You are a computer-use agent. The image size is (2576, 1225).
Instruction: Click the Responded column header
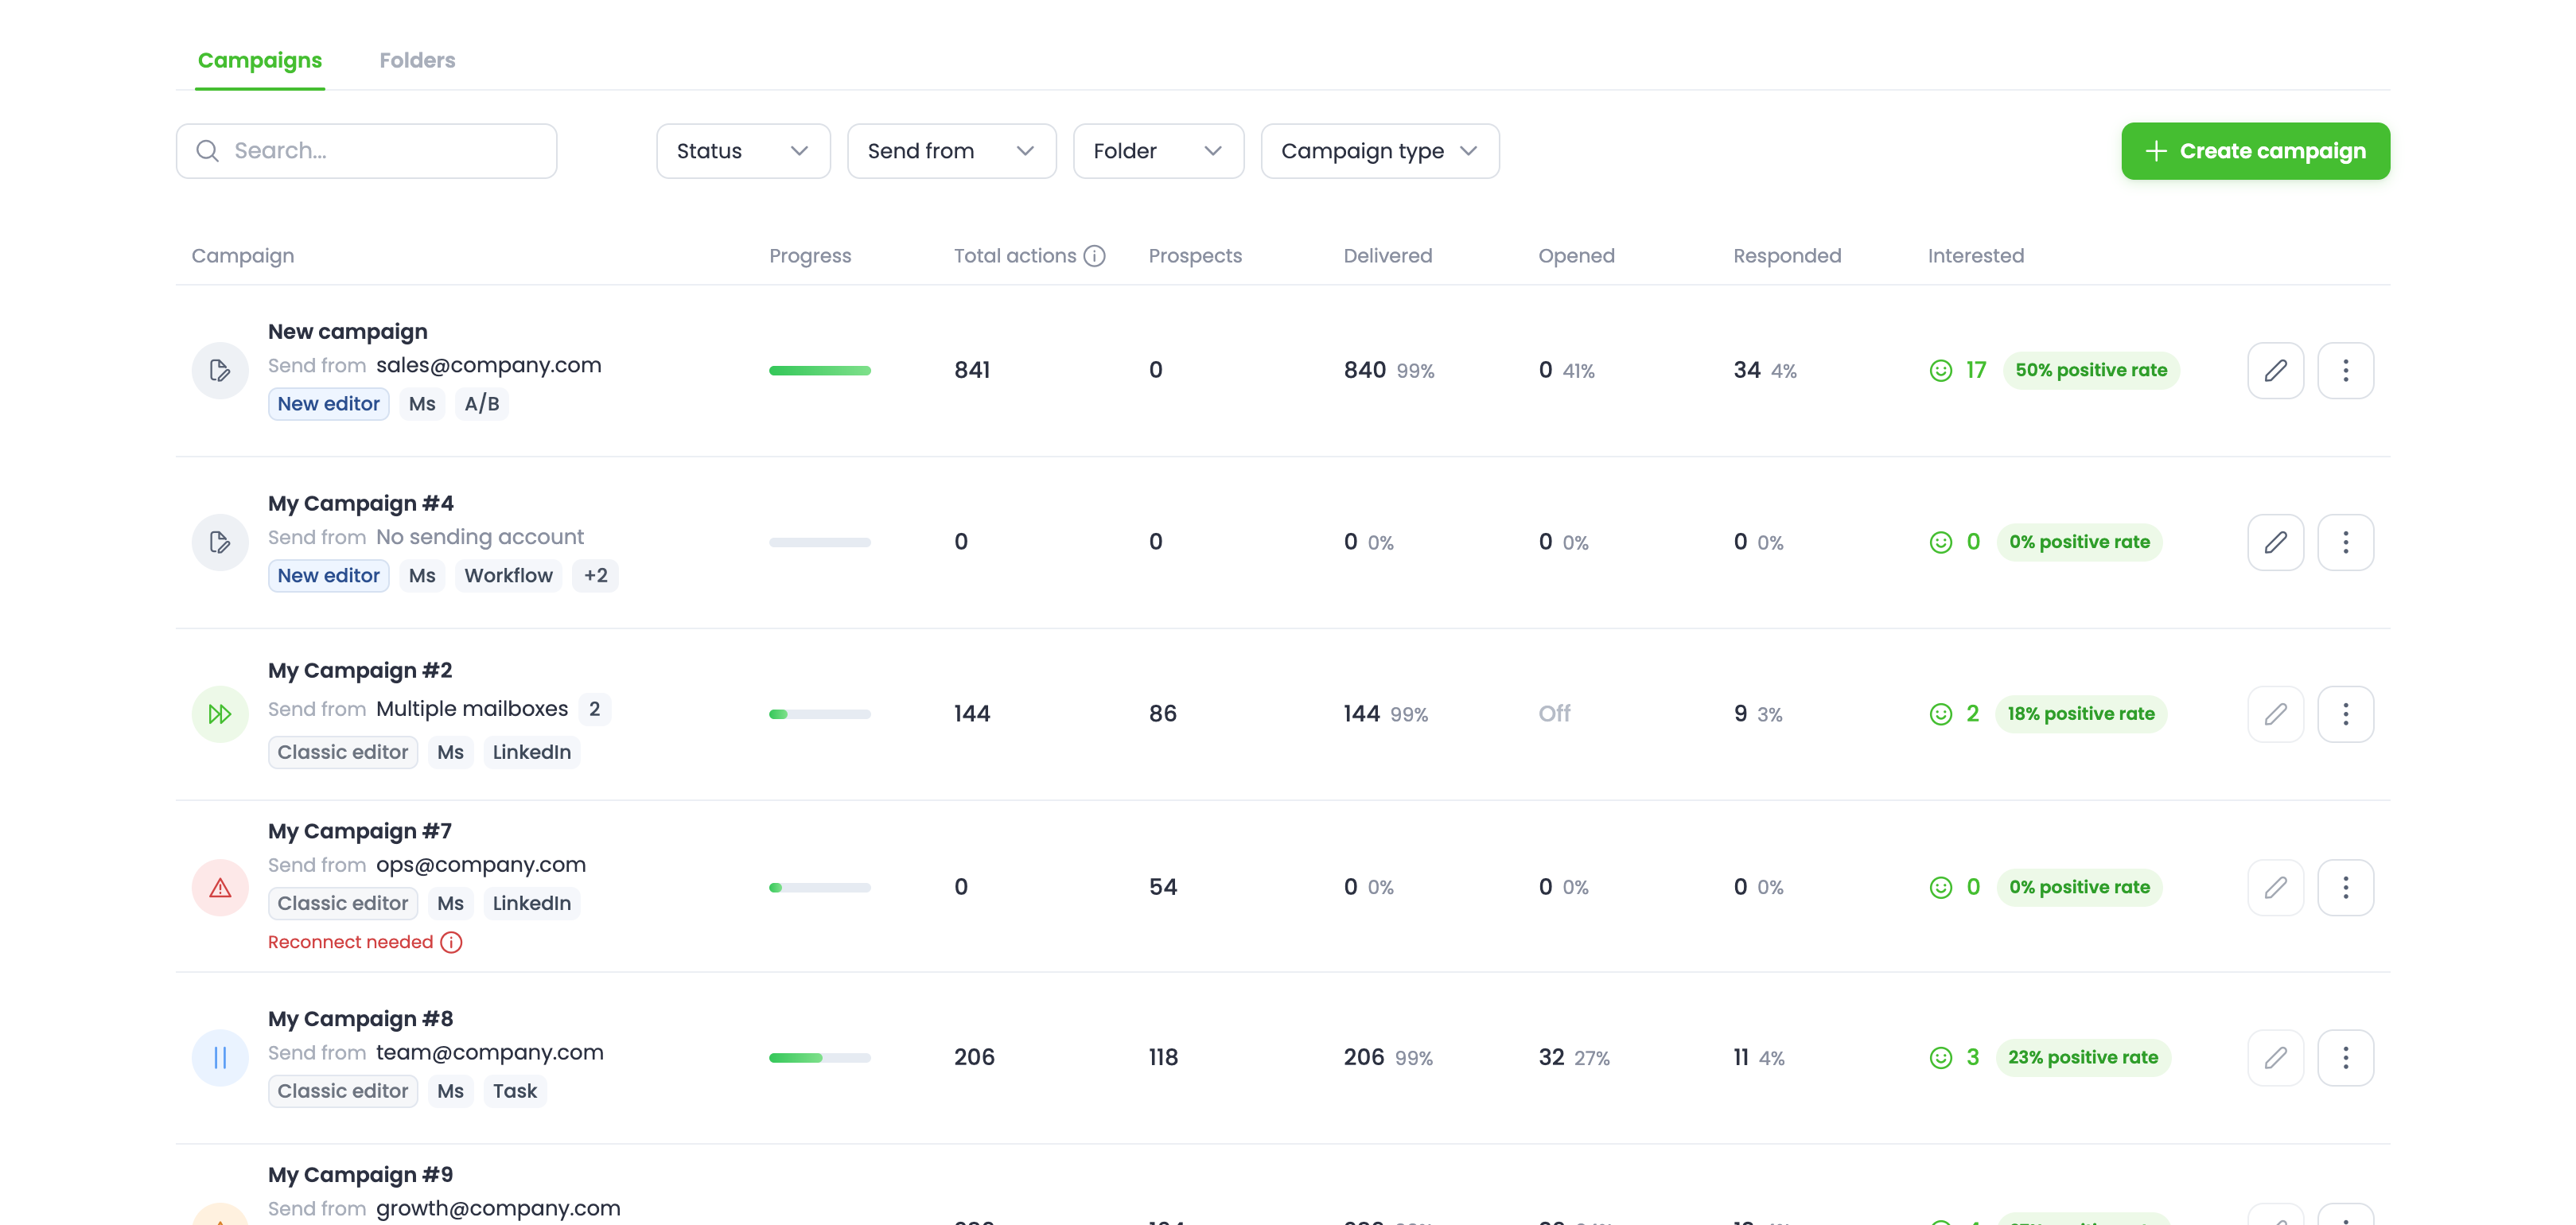point(1786,256)
